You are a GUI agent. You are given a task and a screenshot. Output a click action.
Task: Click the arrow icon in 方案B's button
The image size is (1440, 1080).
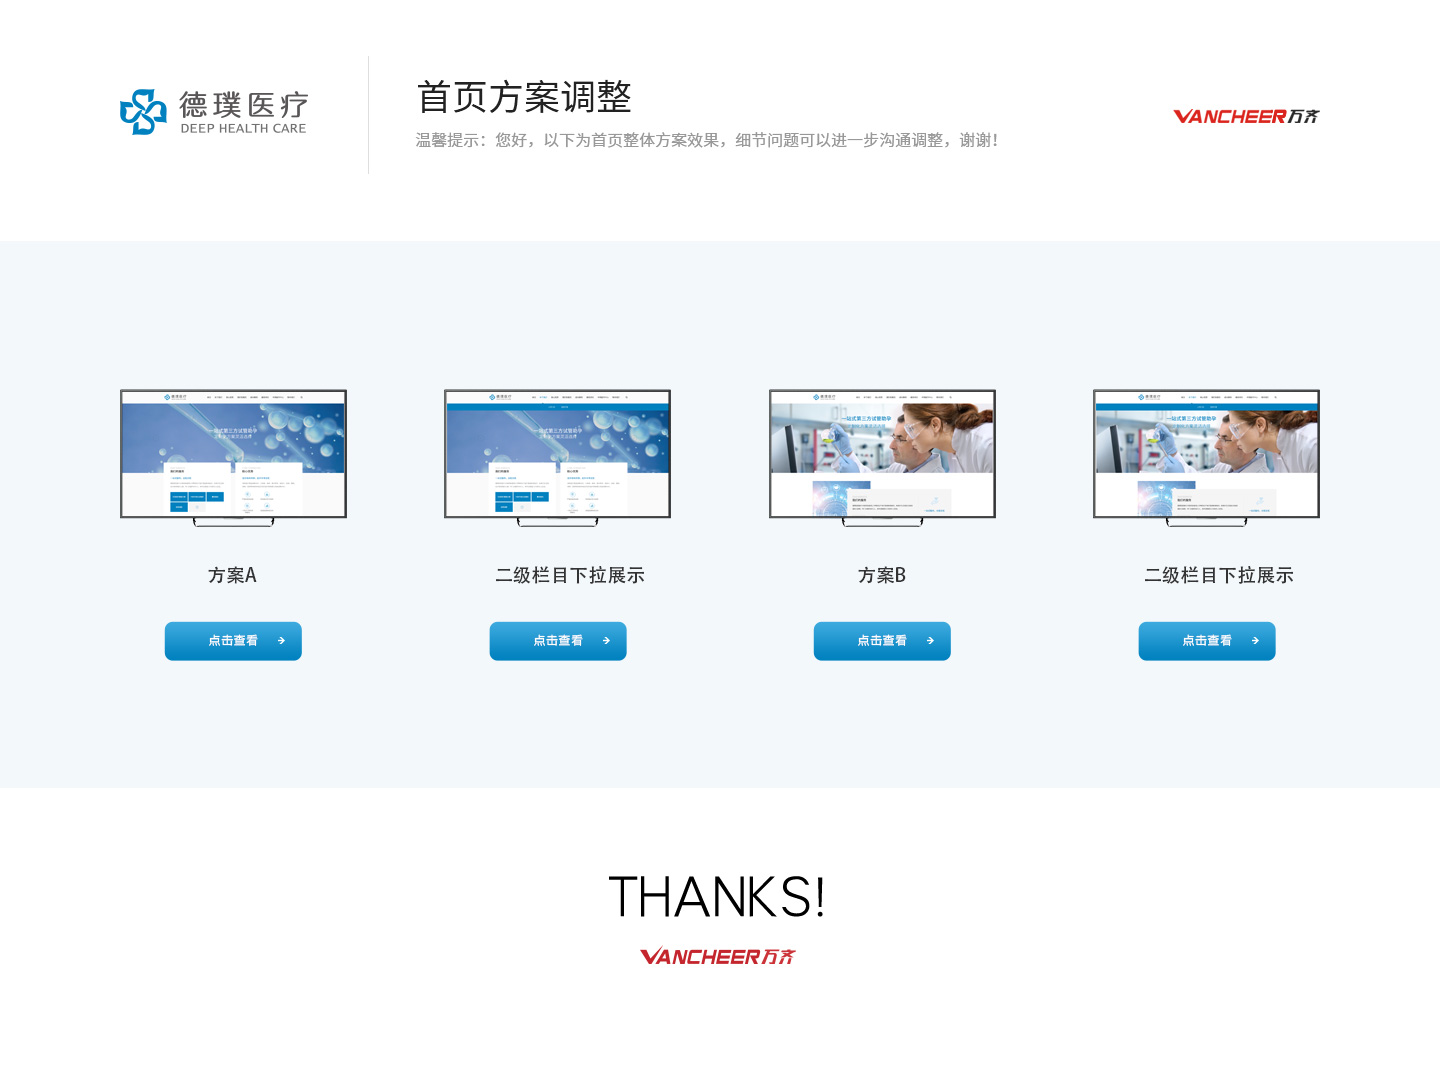931,641
